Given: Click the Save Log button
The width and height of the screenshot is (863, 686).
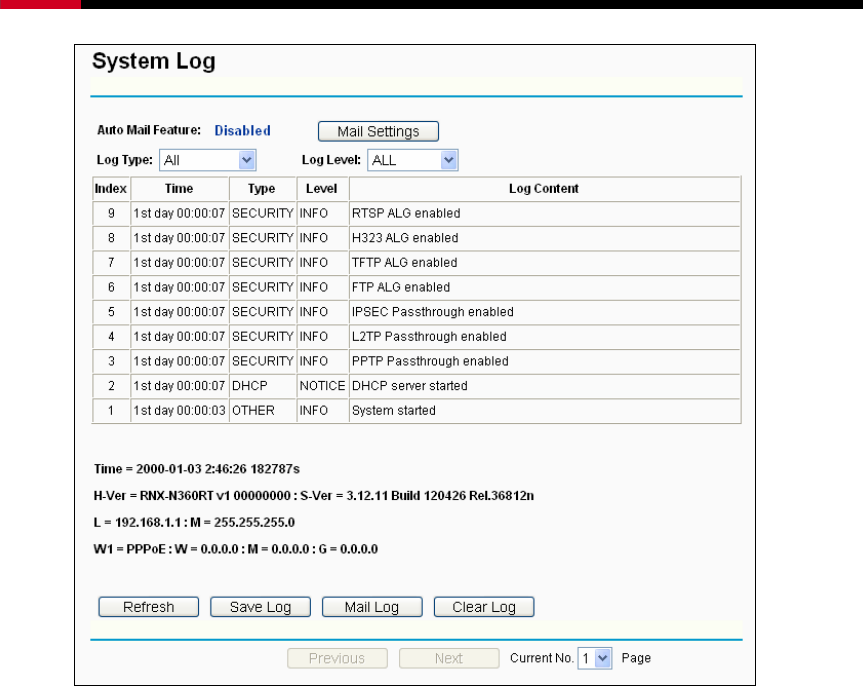Looking at the screenshot, I should 260,607.
